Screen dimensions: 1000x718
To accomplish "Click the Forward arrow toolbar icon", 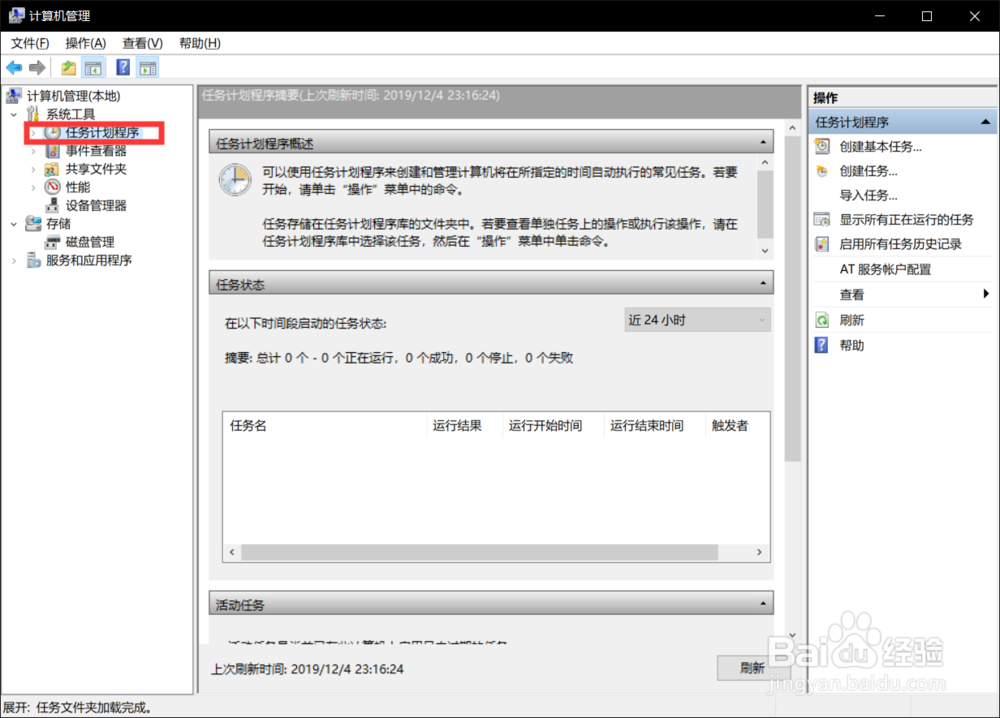I will pos(37,68).
